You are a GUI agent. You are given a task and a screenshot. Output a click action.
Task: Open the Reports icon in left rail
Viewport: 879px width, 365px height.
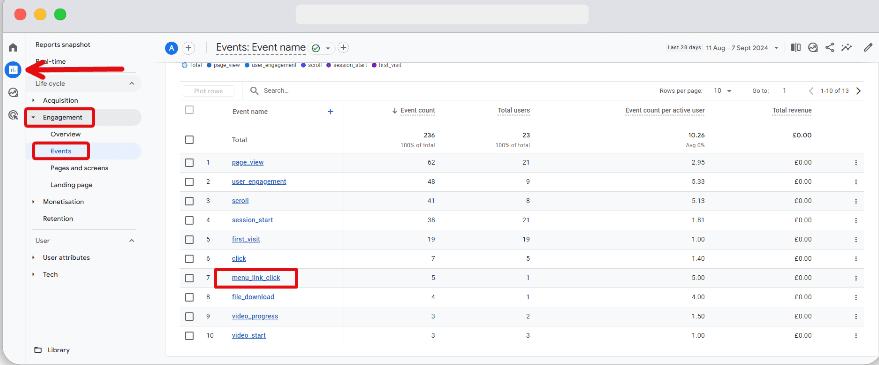(x=13, y=70)
